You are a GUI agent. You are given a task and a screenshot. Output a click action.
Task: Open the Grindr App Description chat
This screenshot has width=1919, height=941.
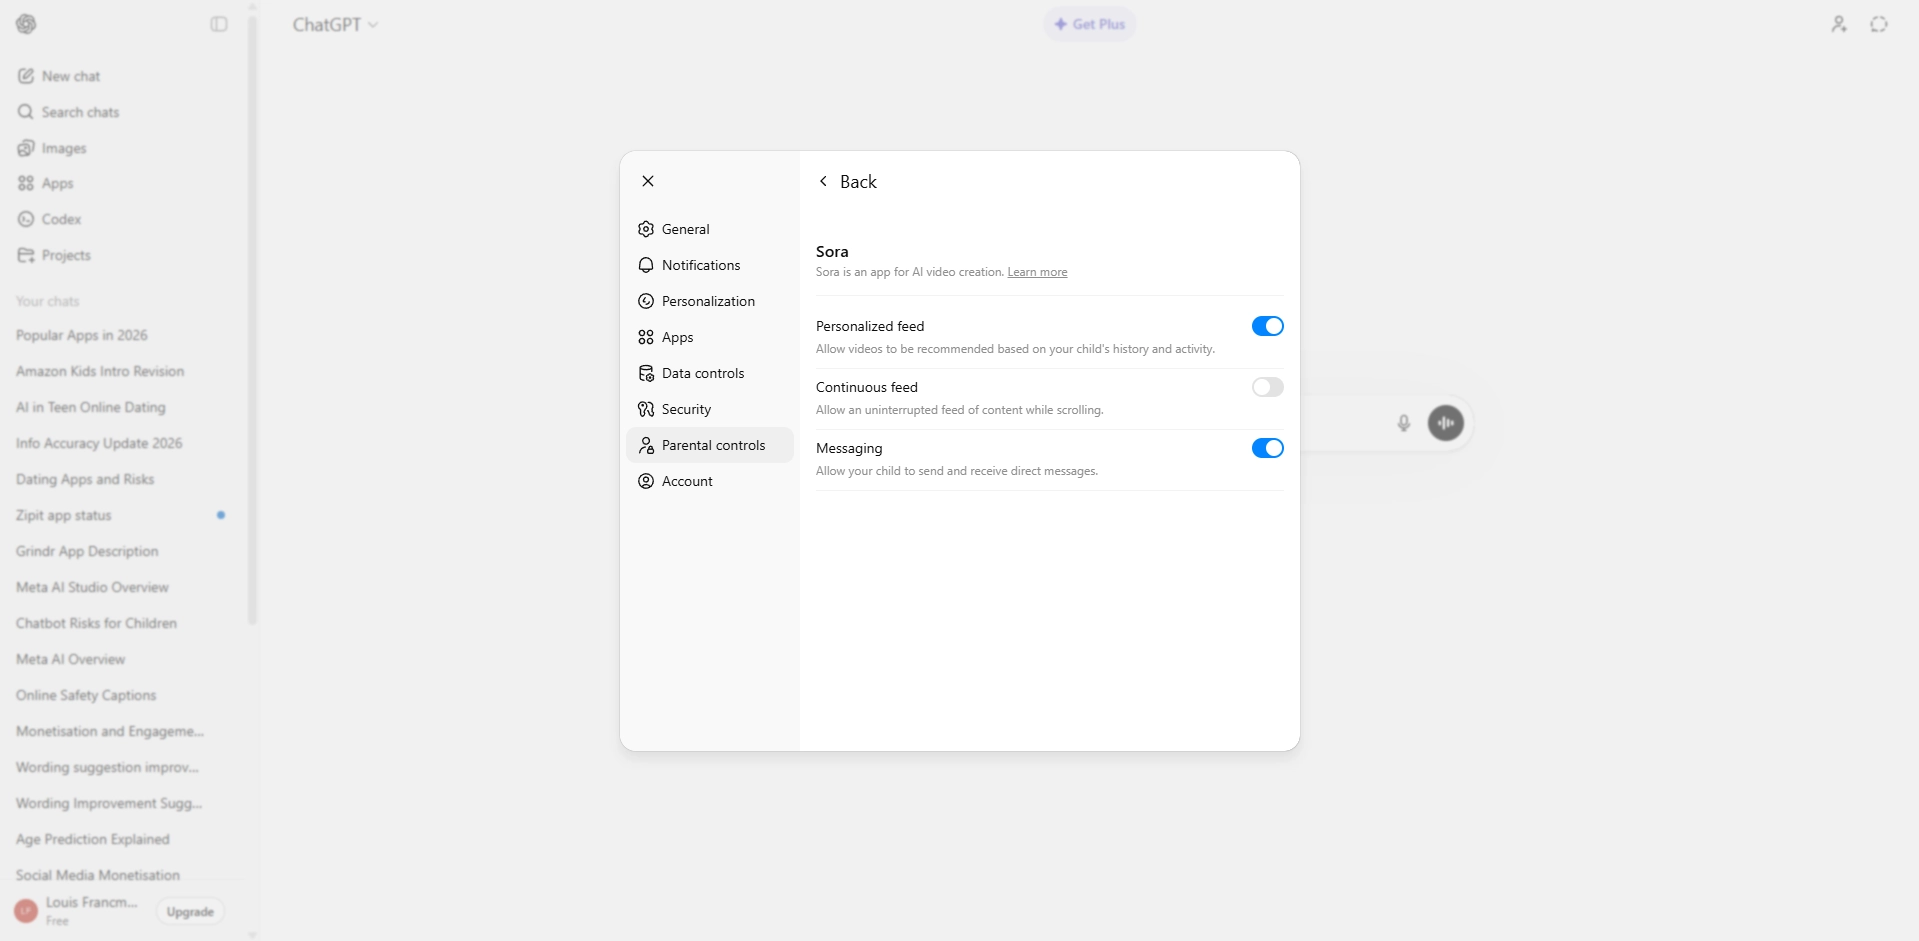[87, 551]
